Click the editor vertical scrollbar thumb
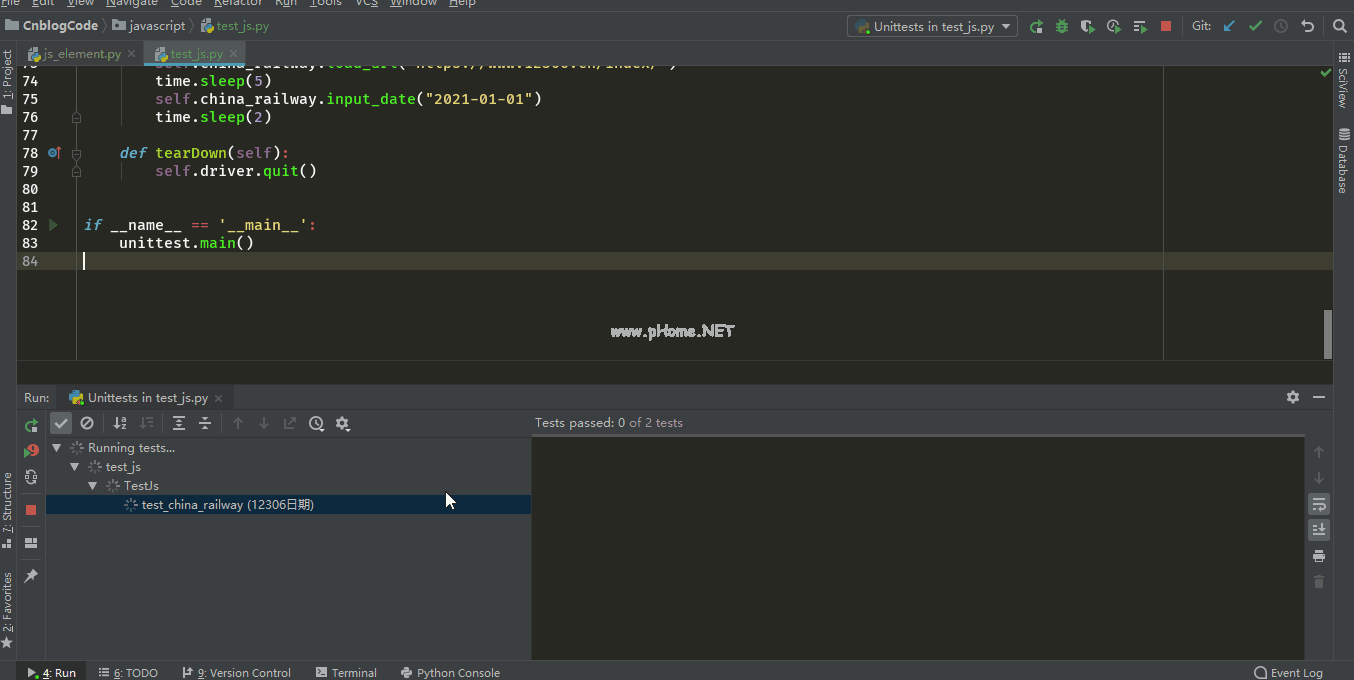The width and height of the screenshot is (1354, 680). (x=1328, y=334)
